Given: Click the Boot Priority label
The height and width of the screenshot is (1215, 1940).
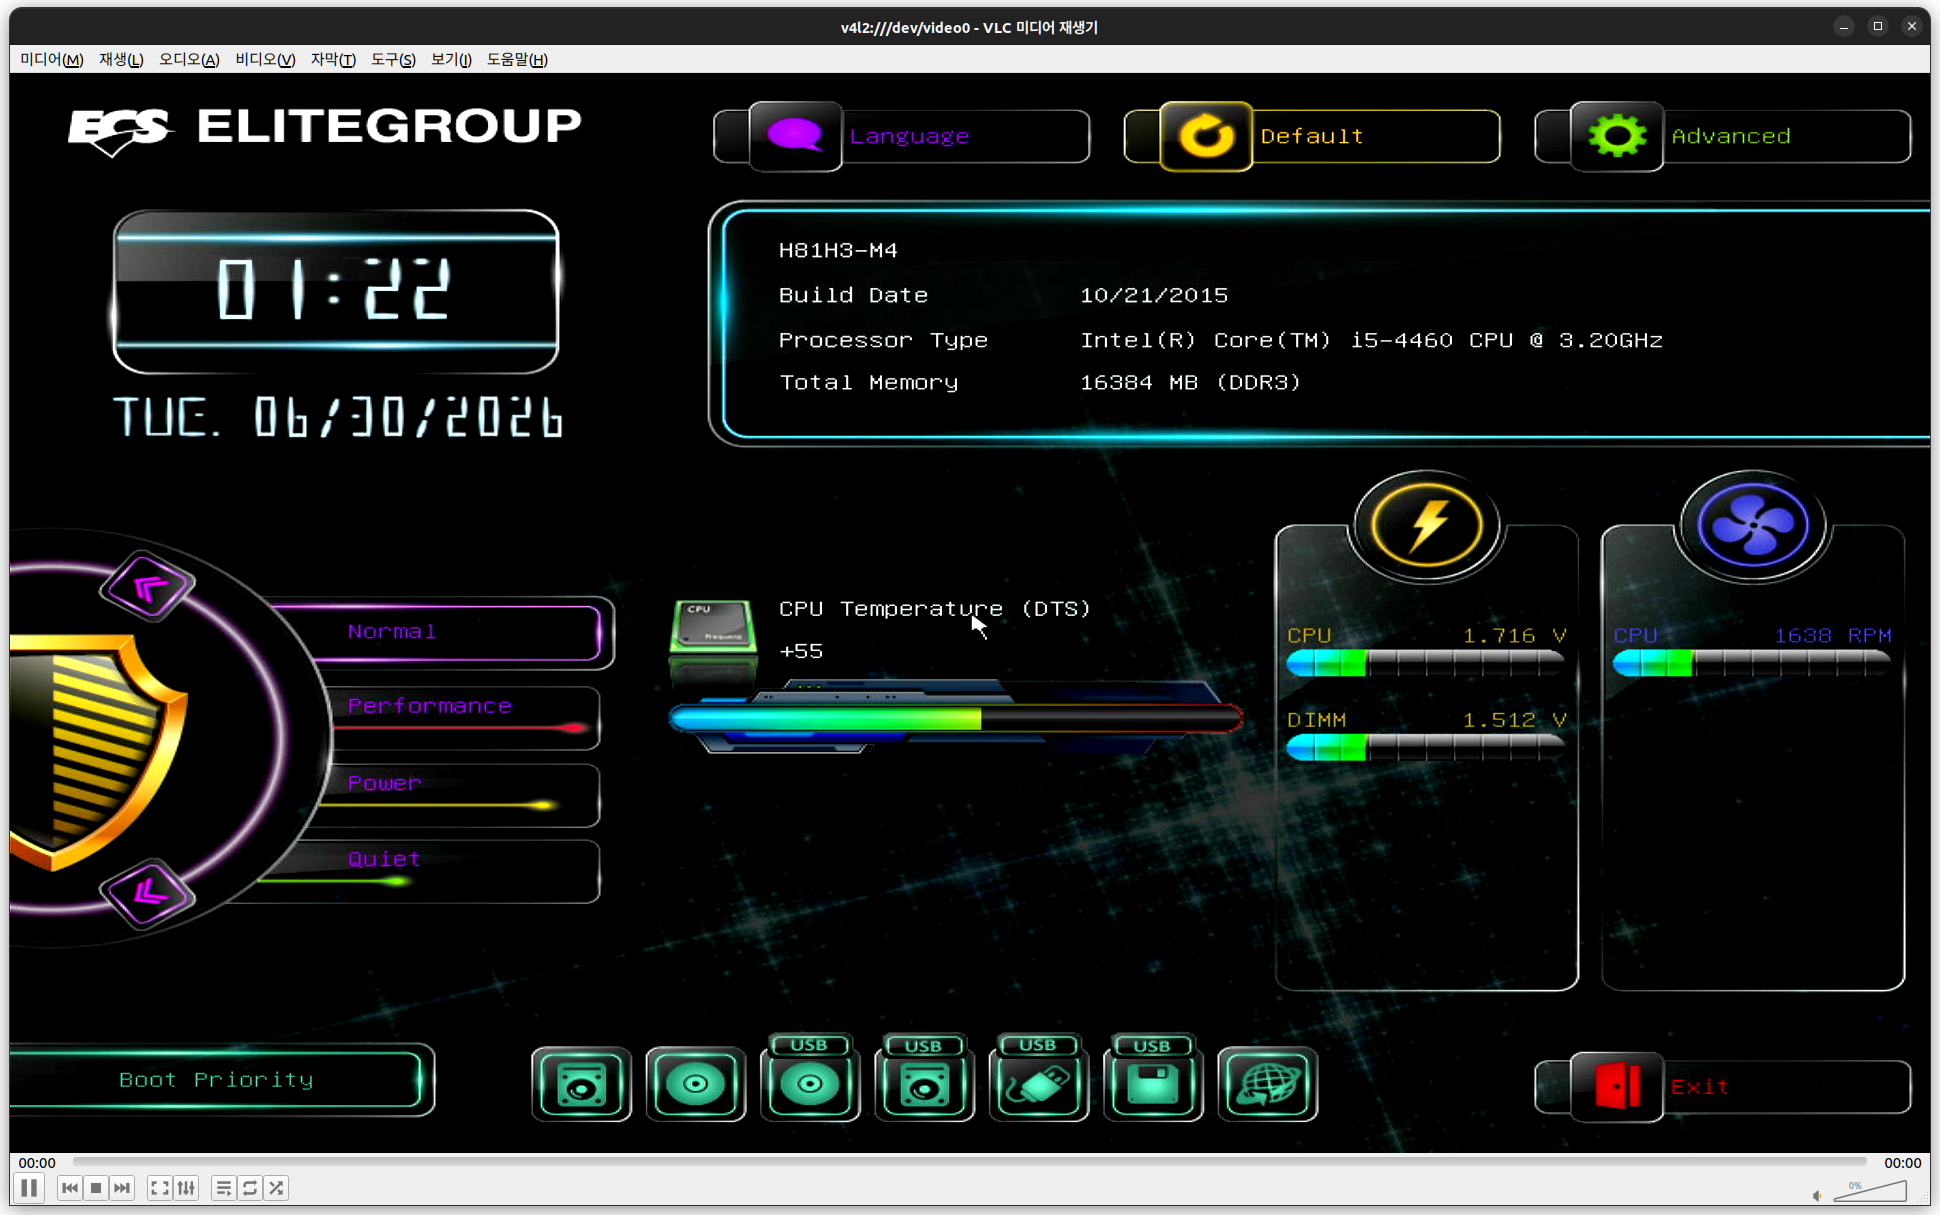Looking at the screenshot, I should pyautogui.click(x=216, y=1080).
